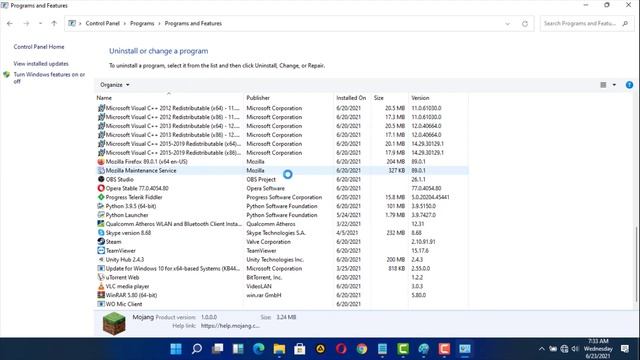Expand the view options dropdown arrow

tap(614, 85)
